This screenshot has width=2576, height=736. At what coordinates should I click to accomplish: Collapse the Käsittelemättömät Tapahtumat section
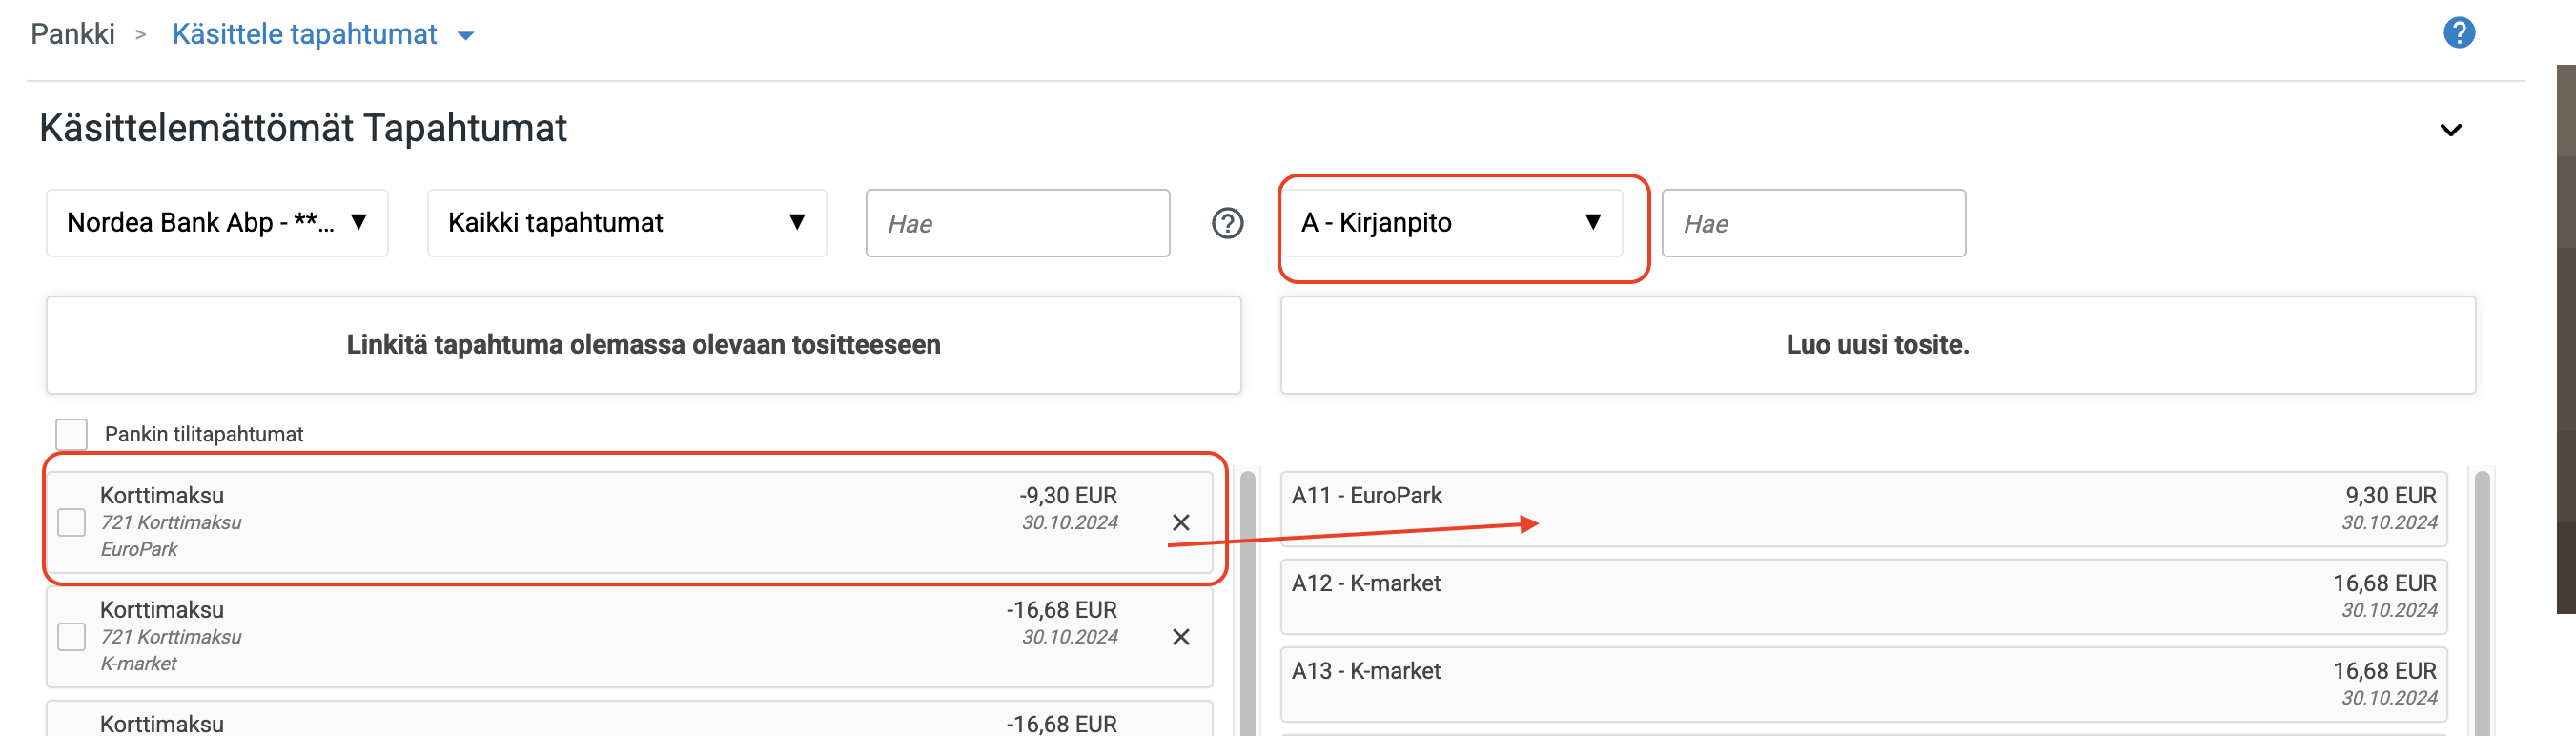[x=2450, y=130]
